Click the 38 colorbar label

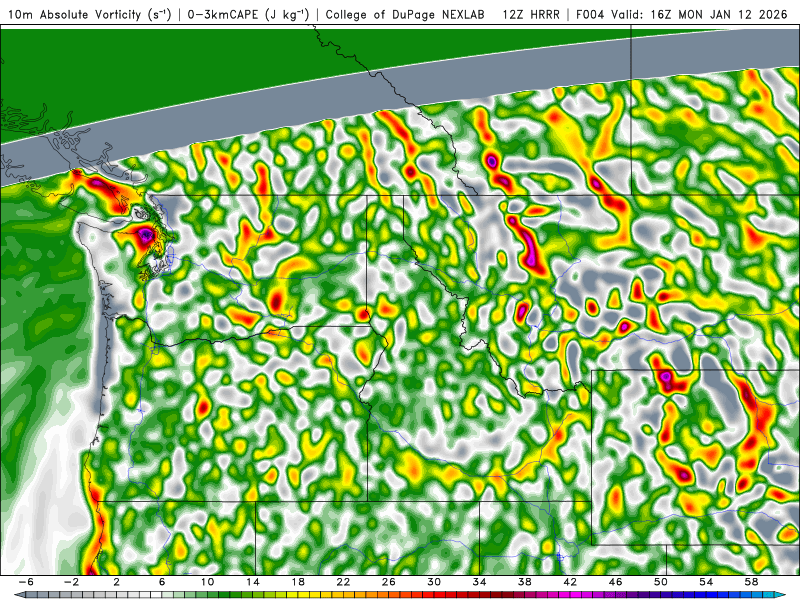pos(524,582)
